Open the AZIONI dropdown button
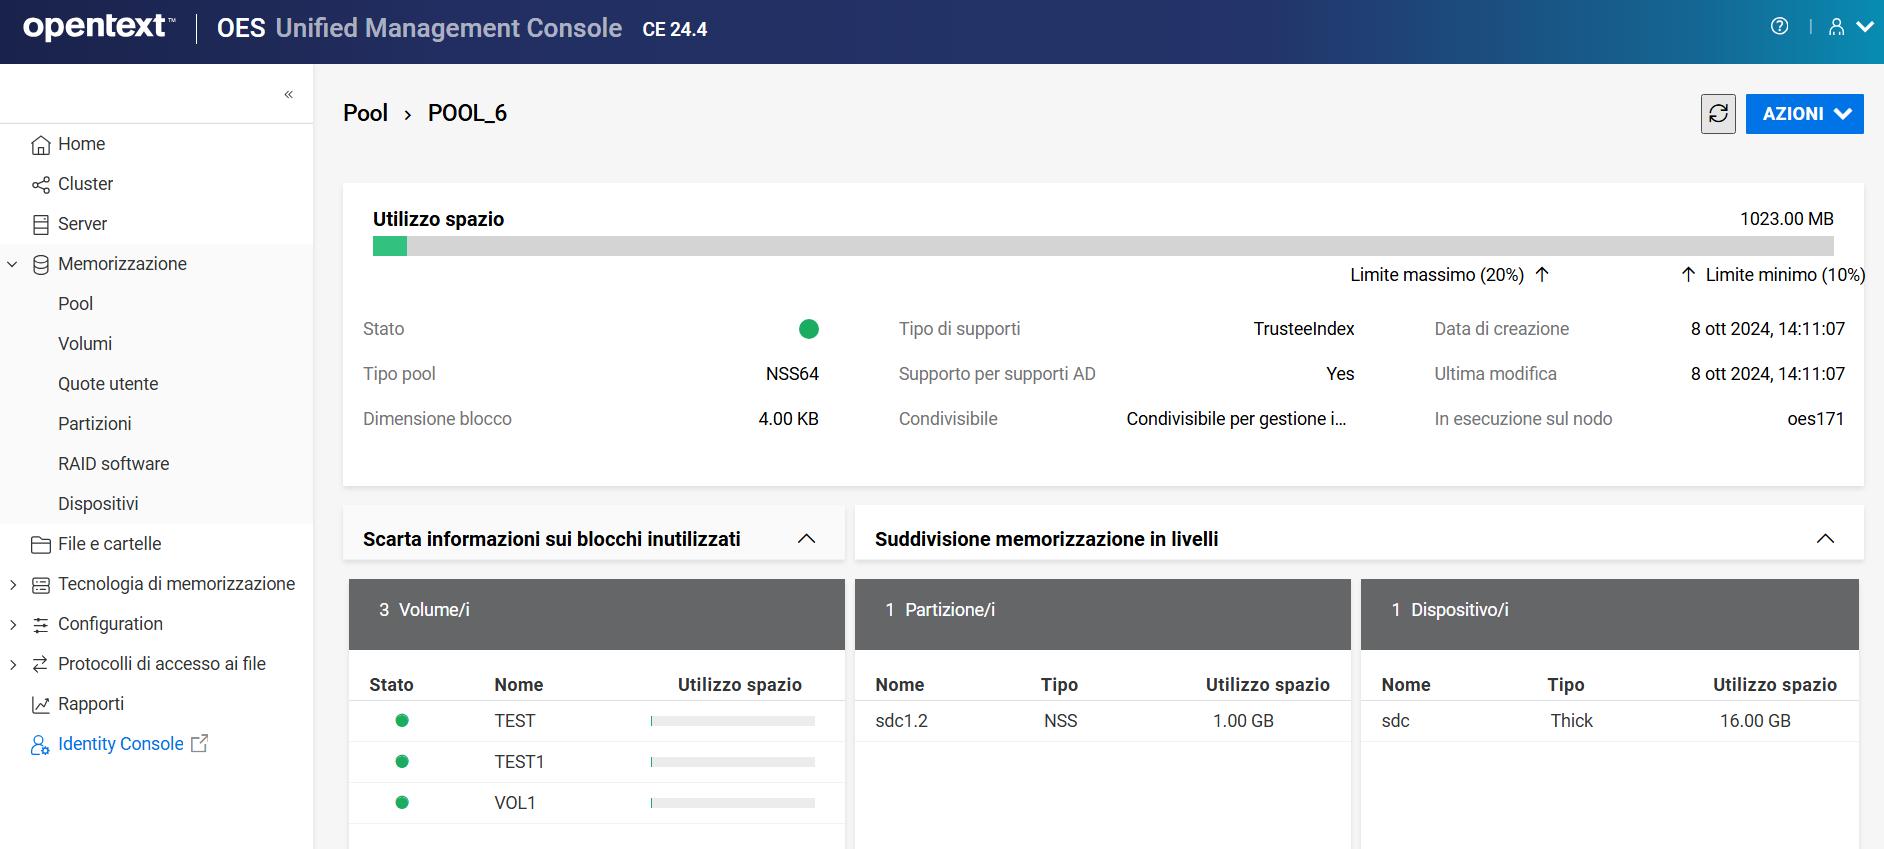This screenshot has height=849, width=1884. 1804,114
